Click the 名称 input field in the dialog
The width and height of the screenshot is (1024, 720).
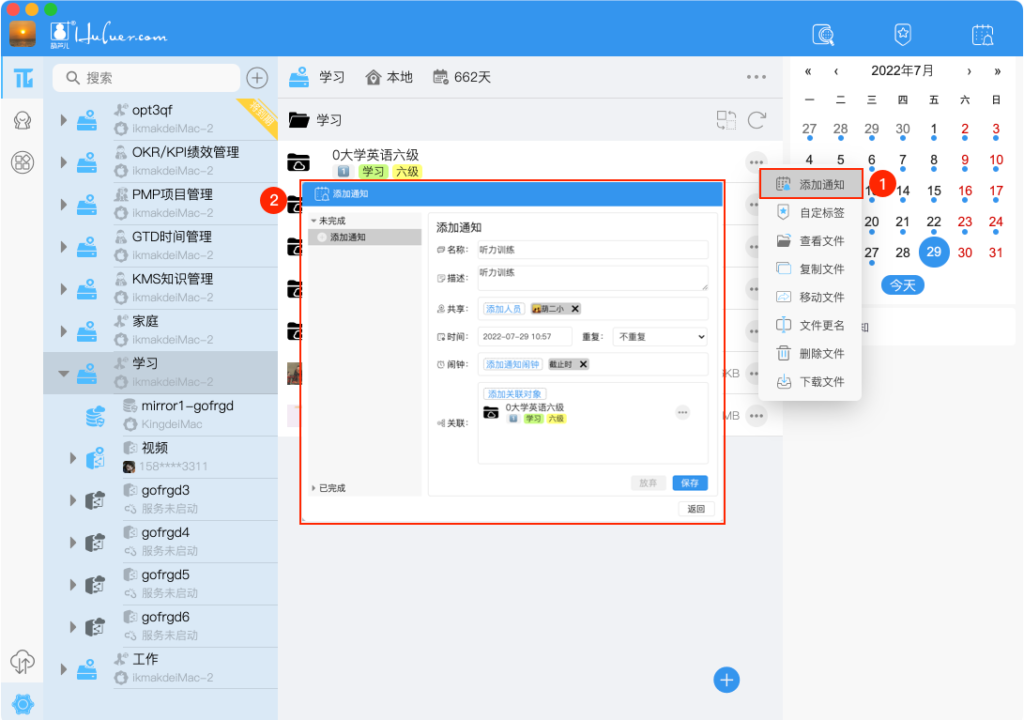(593, 250)
